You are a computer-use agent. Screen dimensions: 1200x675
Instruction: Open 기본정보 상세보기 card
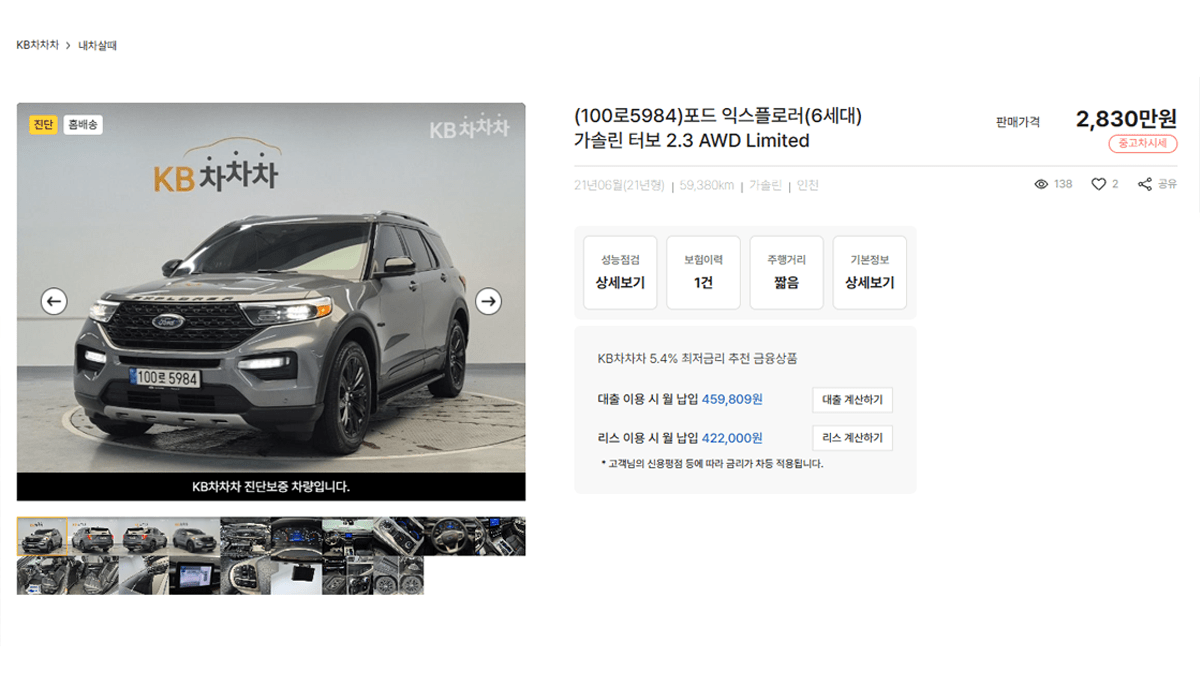click(x=870, y=272)
